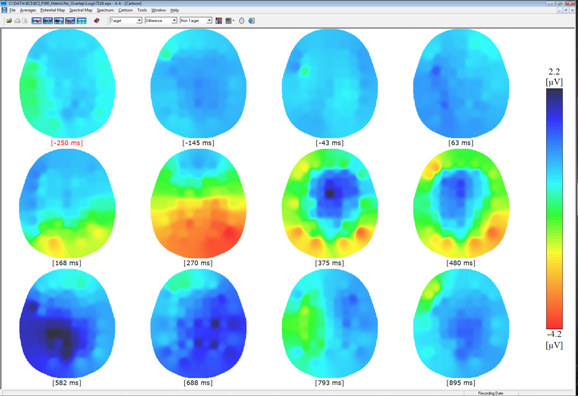Viewport: 578px width, 396px height.
Task: Click the [582 ms] time label
Action: (67, 383)
